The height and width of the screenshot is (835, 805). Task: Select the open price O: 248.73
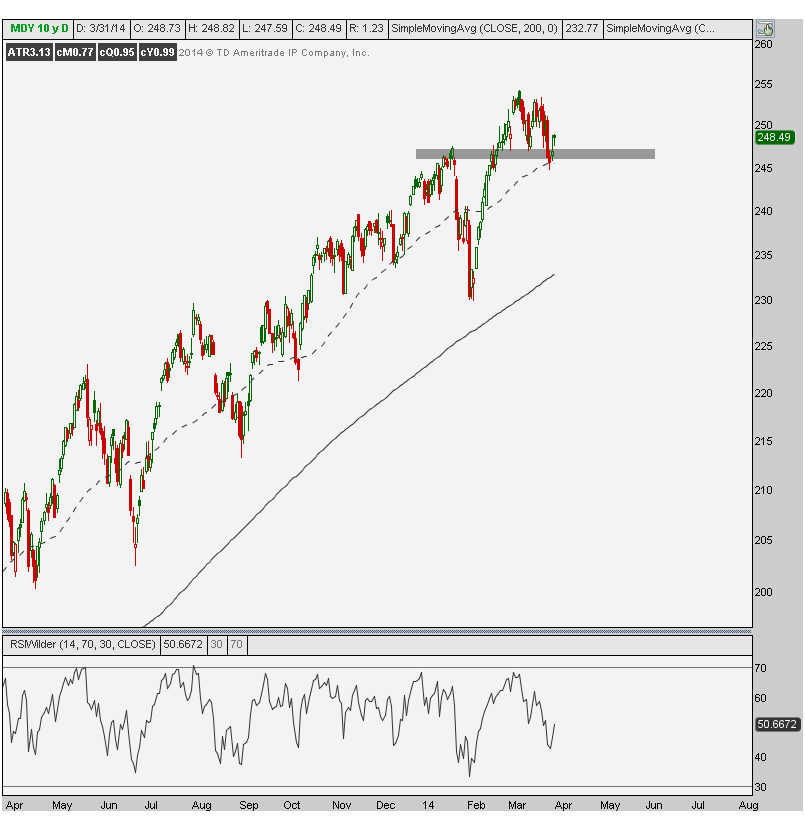157,29
